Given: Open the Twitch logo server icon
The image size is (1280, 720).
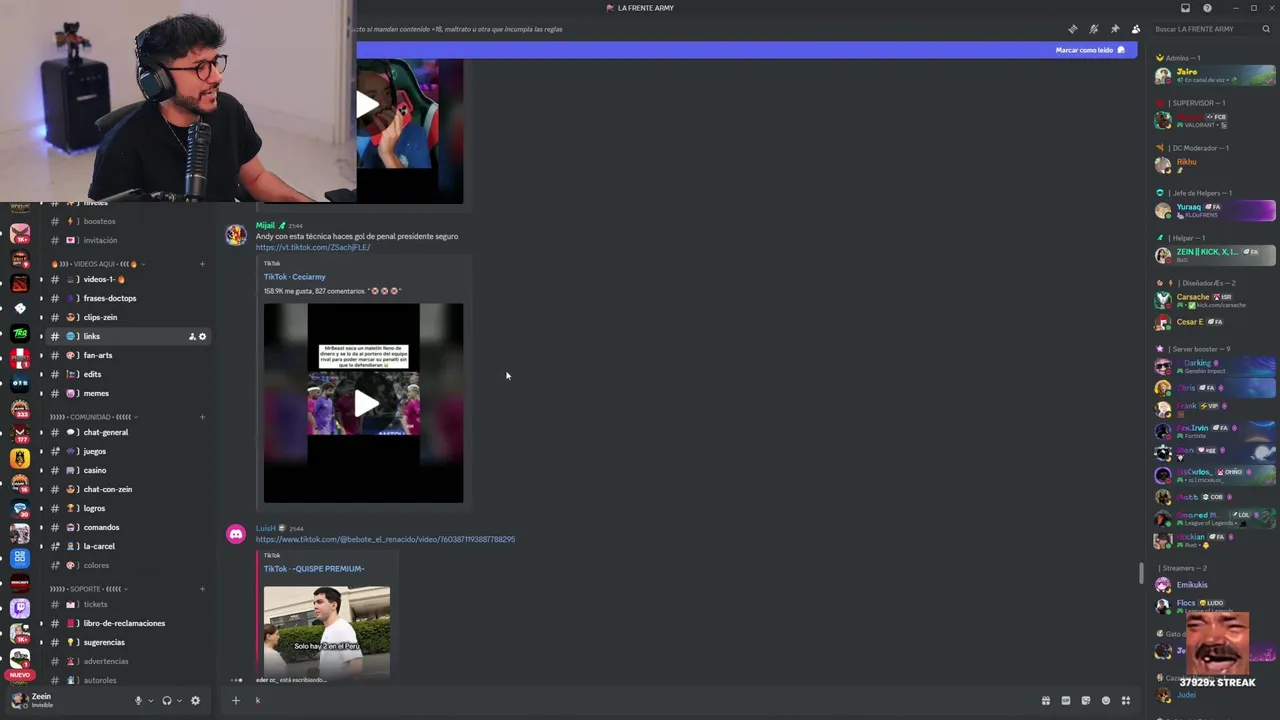Looking at the screenshot, I should coord(20,608).
